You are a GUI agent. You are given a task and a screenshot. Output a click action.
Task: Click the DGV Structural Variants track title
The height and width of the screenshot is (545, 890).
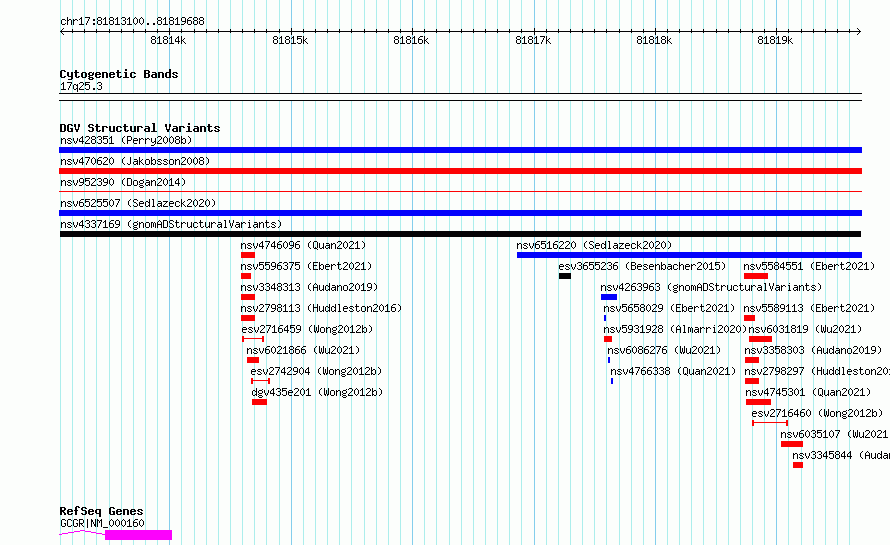[140, 128]
